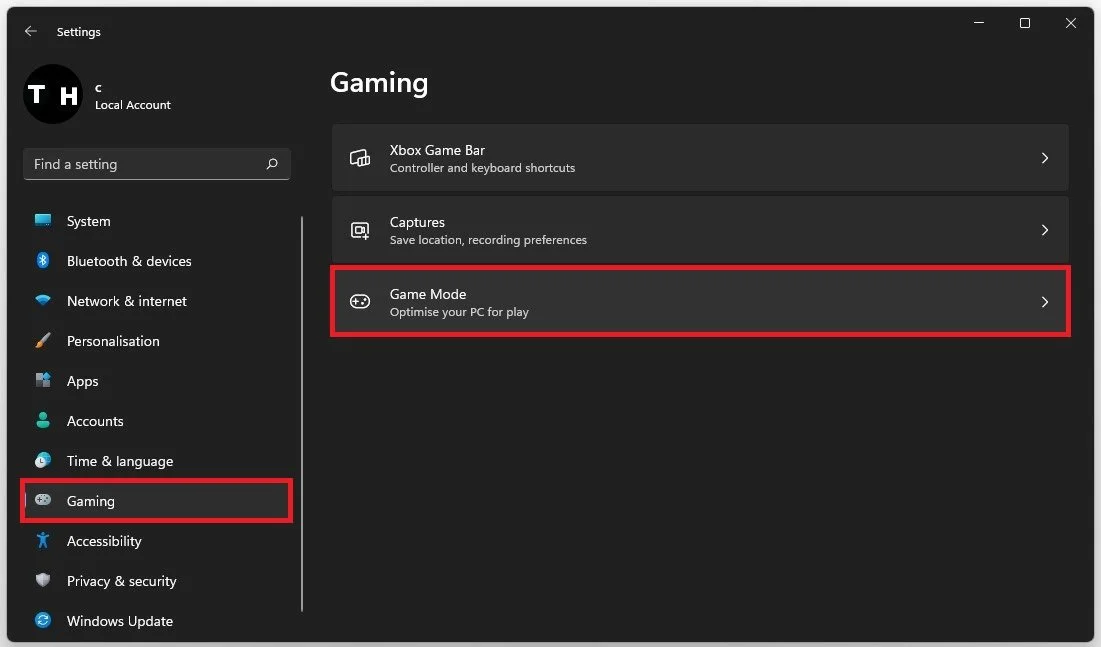
Task: Click the Privacy & security shield icon
Action: pos(43,581)
